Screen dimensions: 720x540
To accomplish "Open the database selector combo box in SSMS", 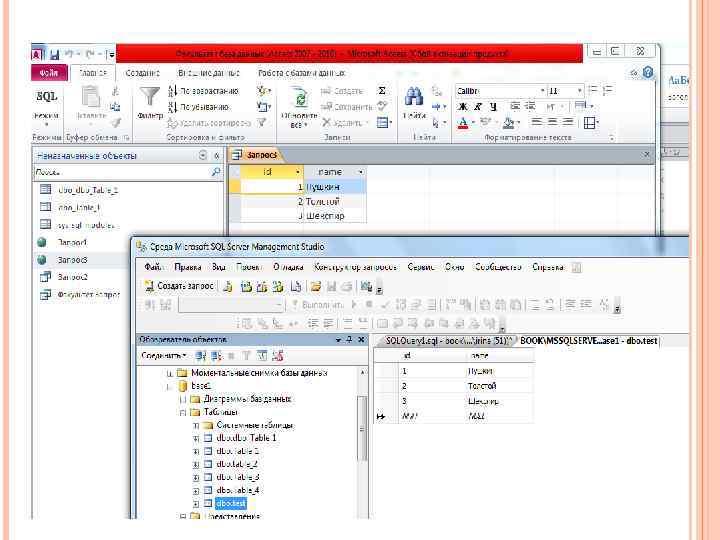I will [231, 304].
